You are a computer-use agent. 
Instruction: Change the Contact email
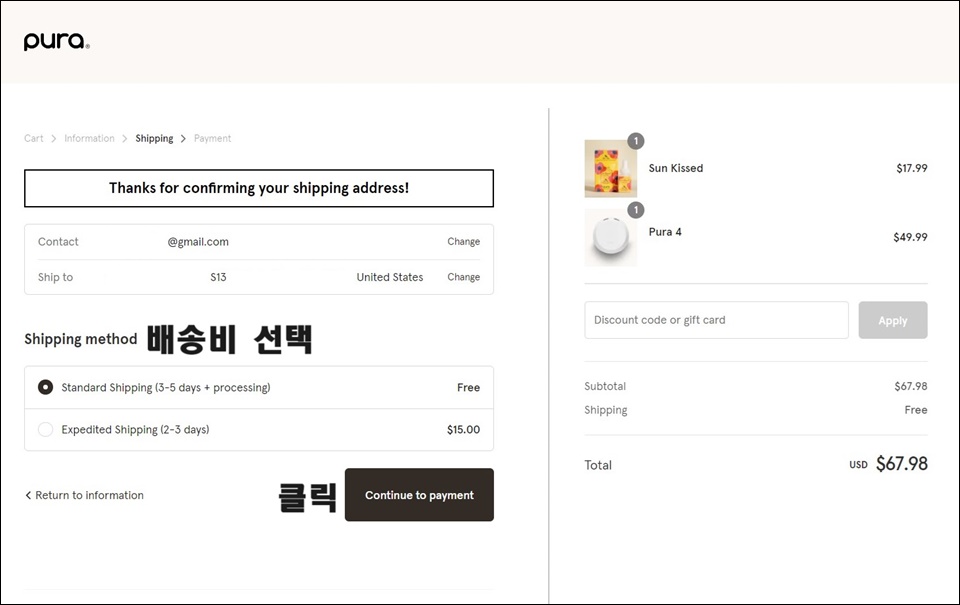click(x=463, y=241)
